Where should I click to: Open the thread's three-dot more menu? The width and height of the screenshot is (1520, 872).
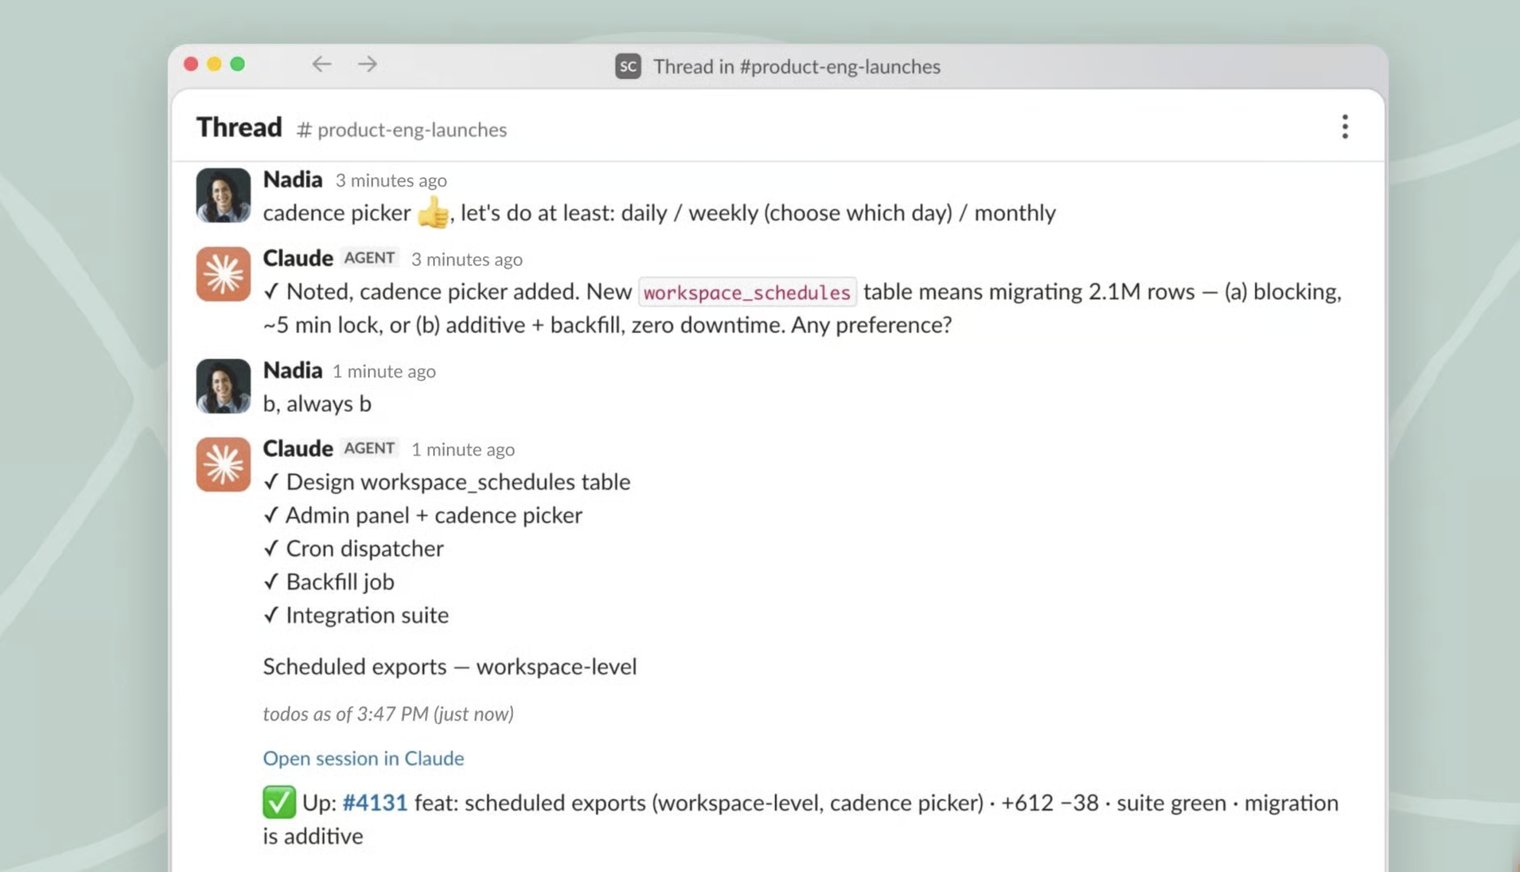coord(1345,127)
